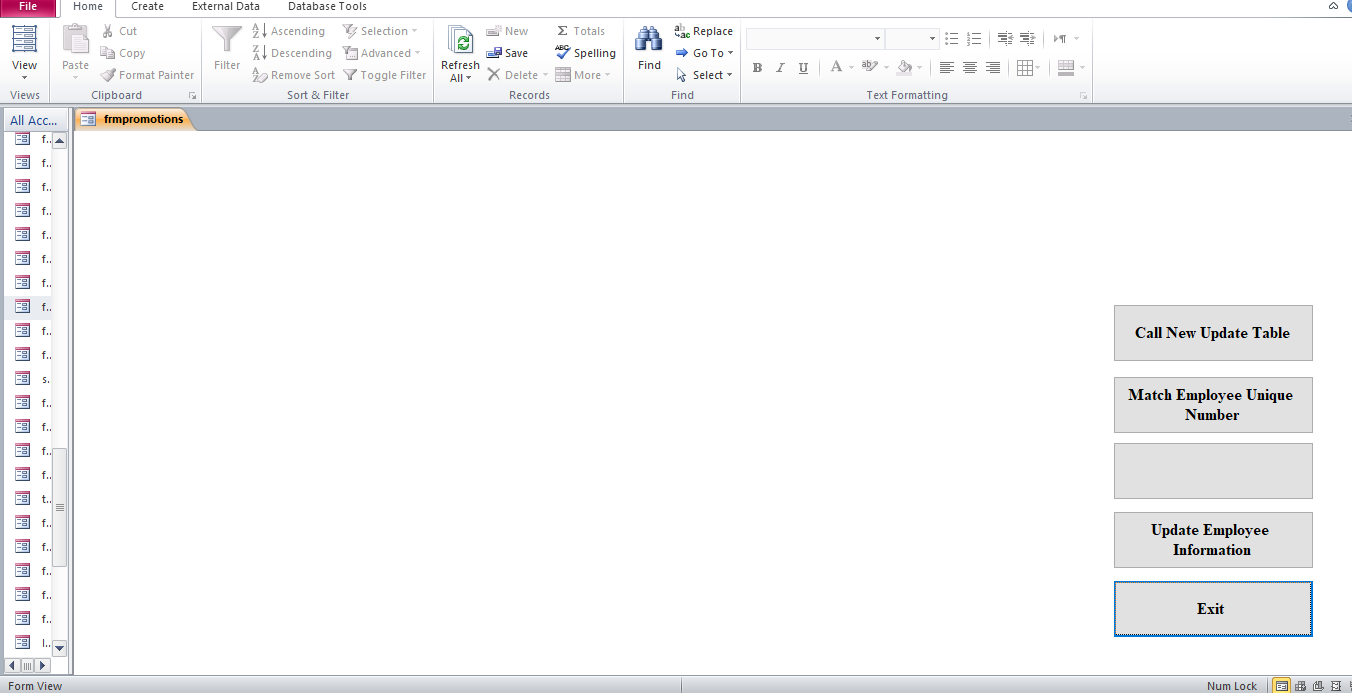Click the background fill bucket color

[x=904, y=68]
